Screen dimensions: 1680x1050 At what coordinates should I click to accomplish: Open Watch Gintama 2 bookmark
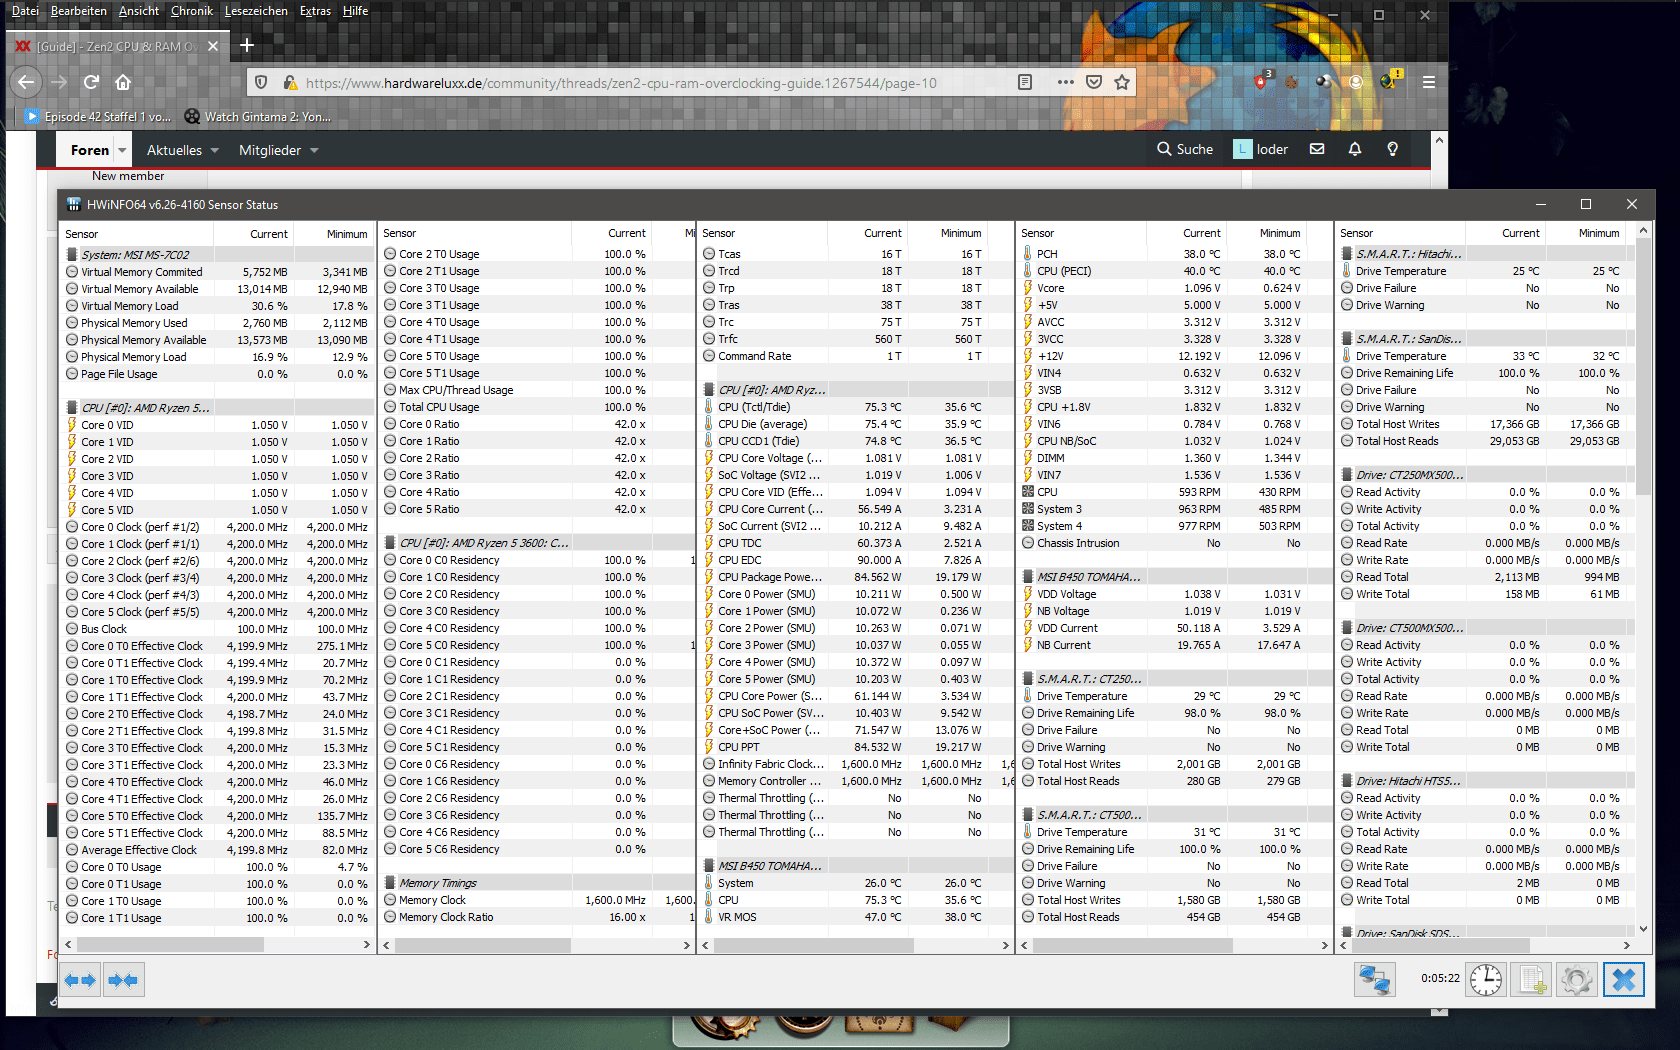tap(258, 116)
